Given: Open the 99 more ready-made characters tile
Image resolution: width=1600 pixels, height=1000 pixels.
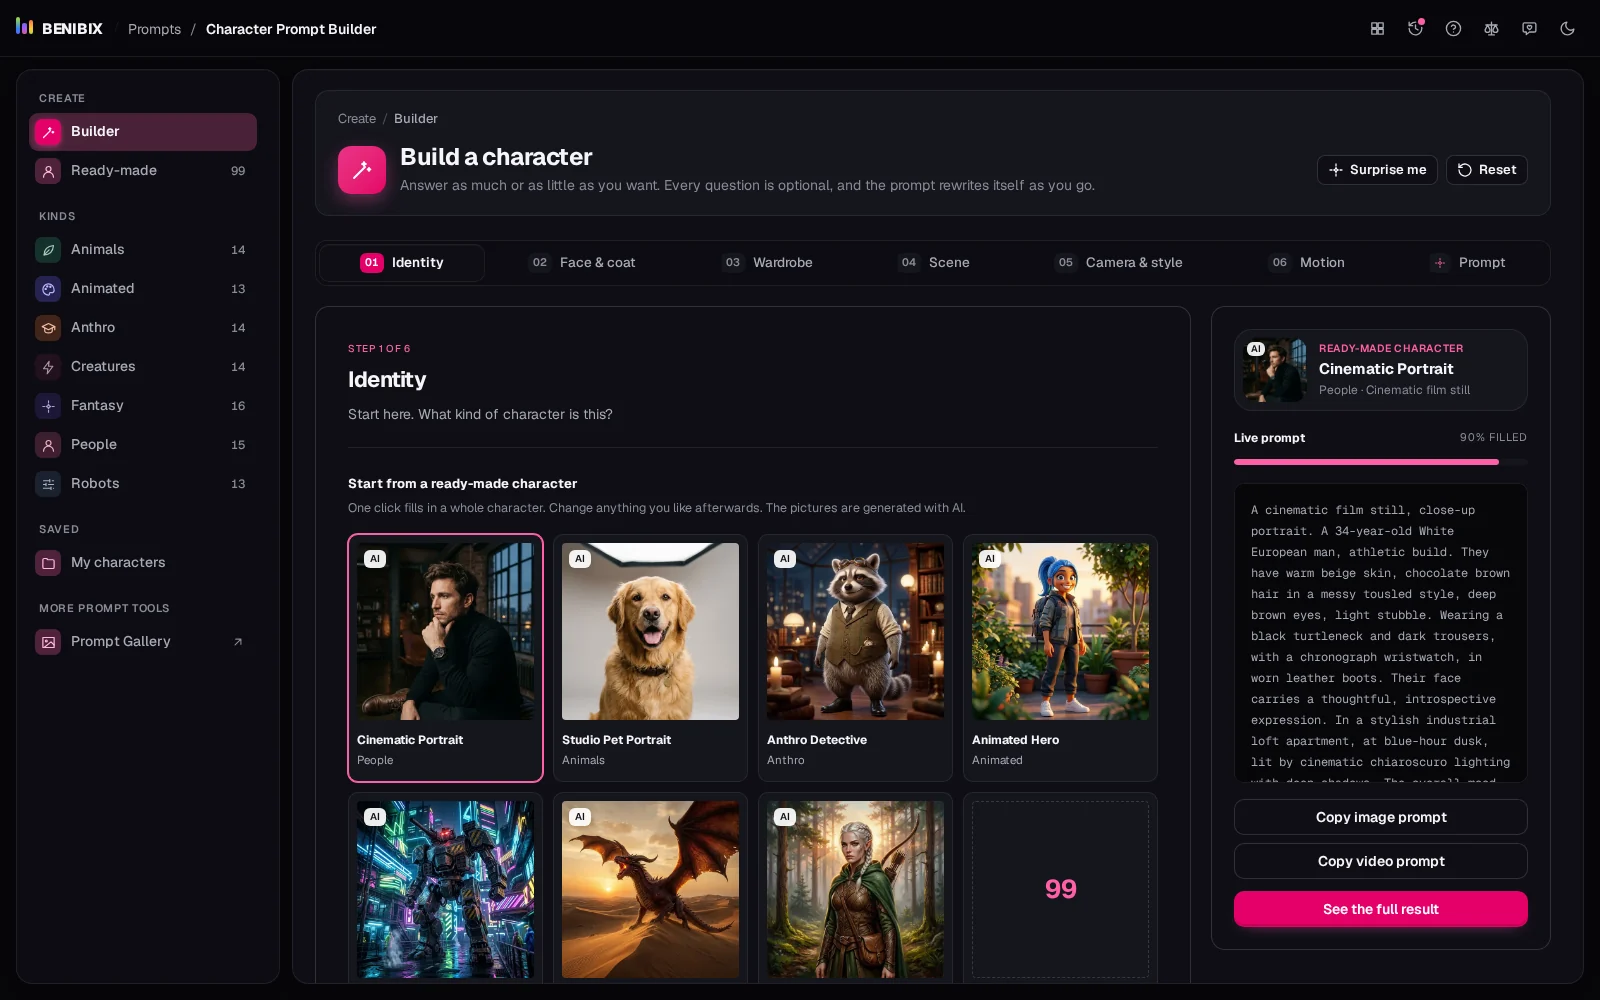Looking at the screenshot, I should coord(1060,889).
